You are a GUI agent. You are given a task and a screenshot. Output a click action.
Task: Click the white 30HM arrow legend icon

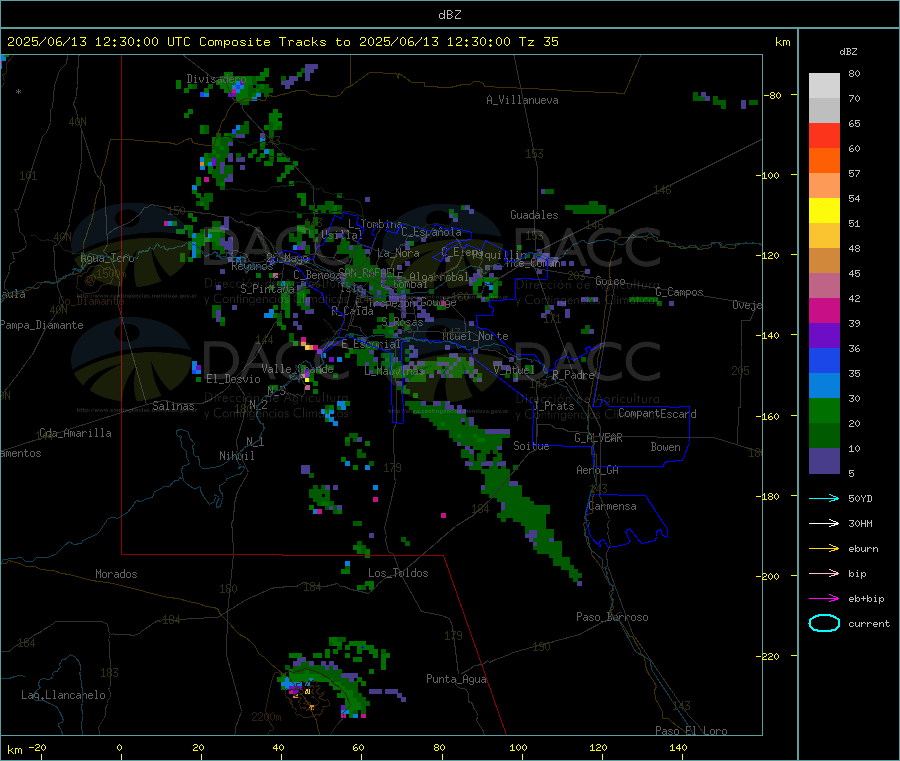click(x=824, y=523)
